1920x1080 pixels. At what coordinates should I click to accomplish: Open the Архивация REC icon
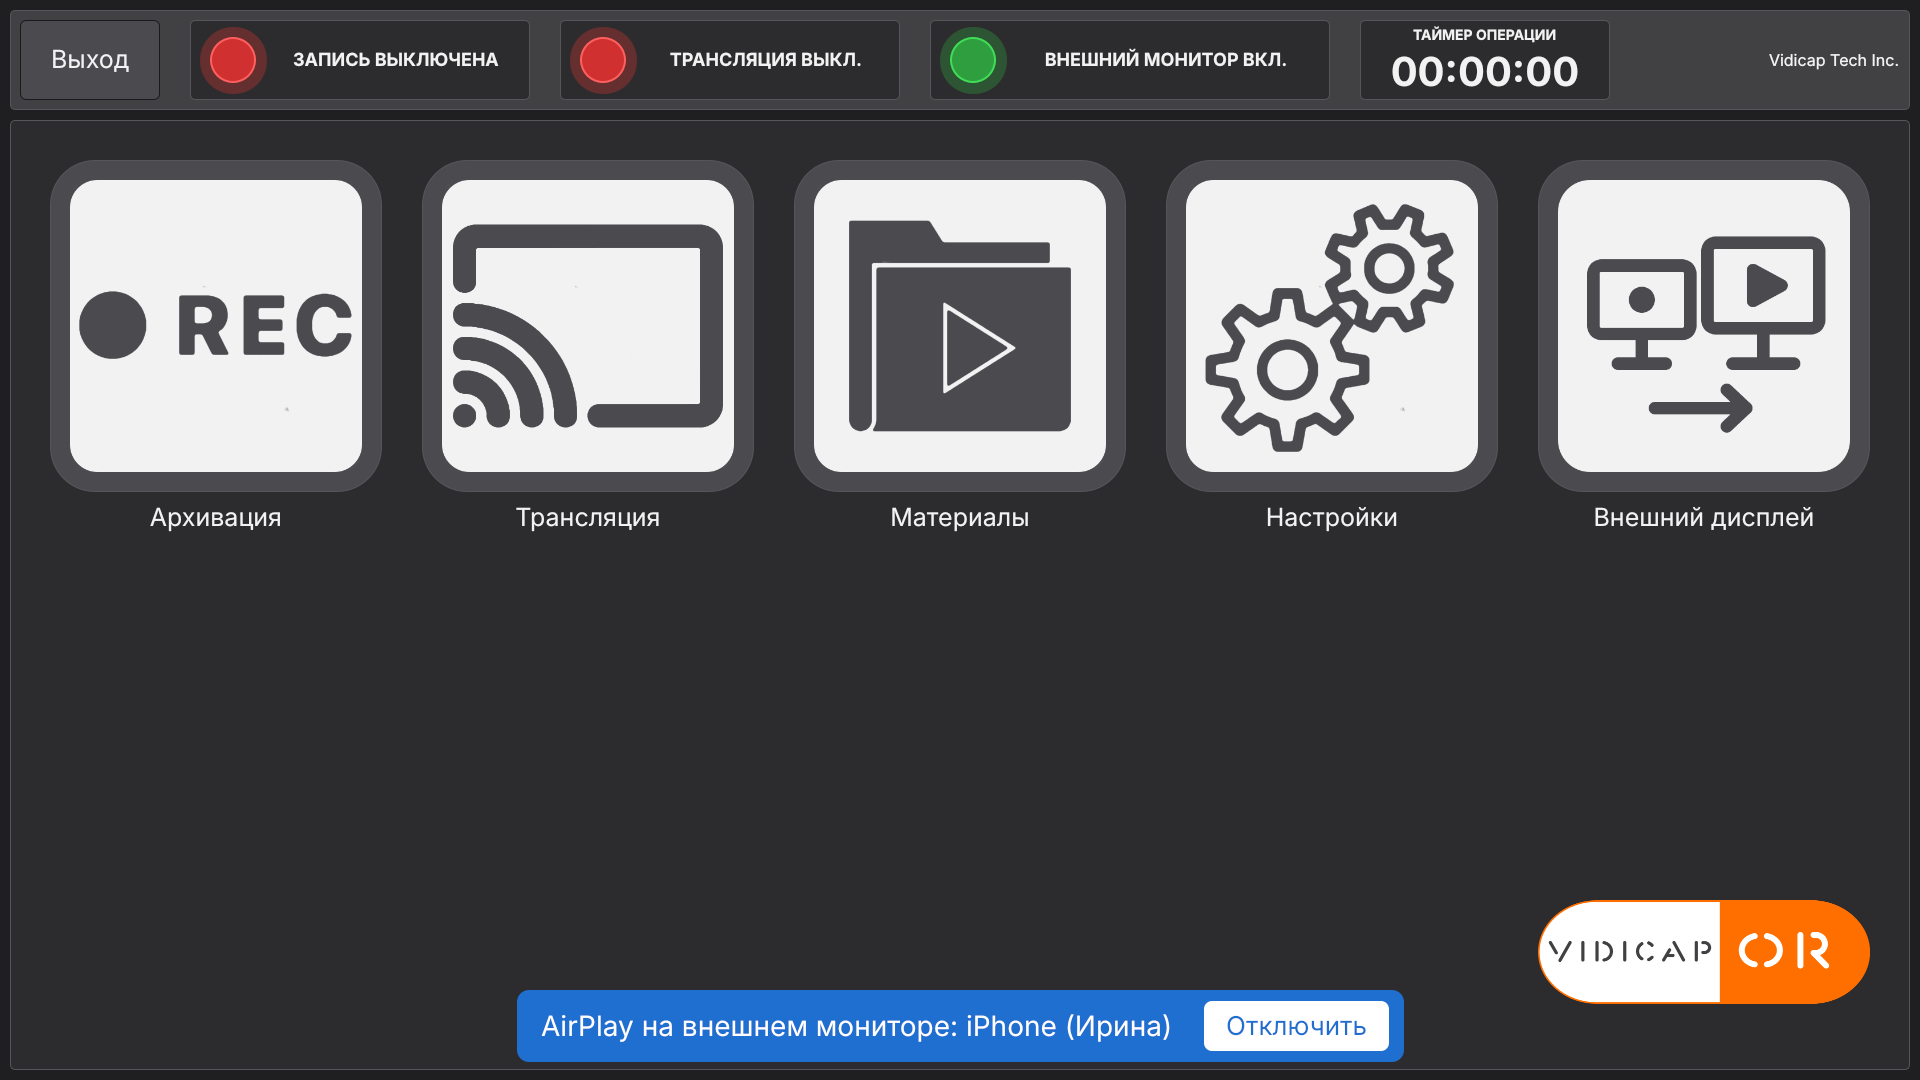pos(216,326)
